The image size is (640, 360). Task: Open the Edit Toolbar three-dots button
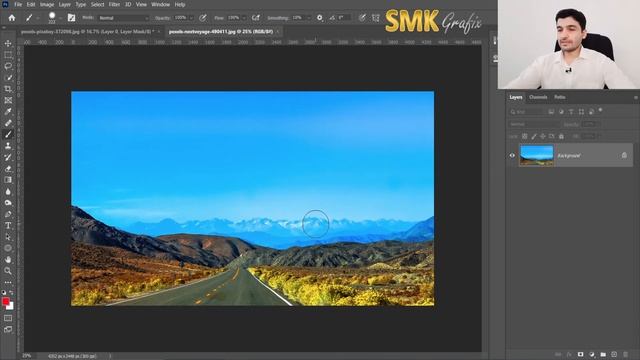[x=8, y=282]
